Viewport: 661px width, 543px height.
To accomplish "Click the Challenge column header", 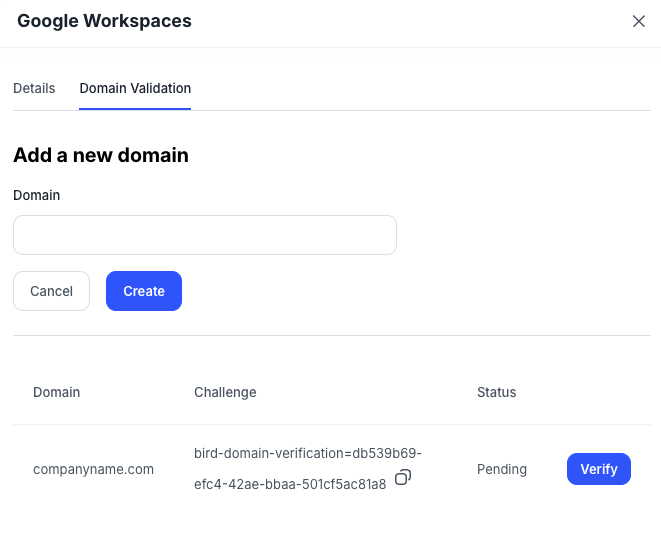I will 225,392.
